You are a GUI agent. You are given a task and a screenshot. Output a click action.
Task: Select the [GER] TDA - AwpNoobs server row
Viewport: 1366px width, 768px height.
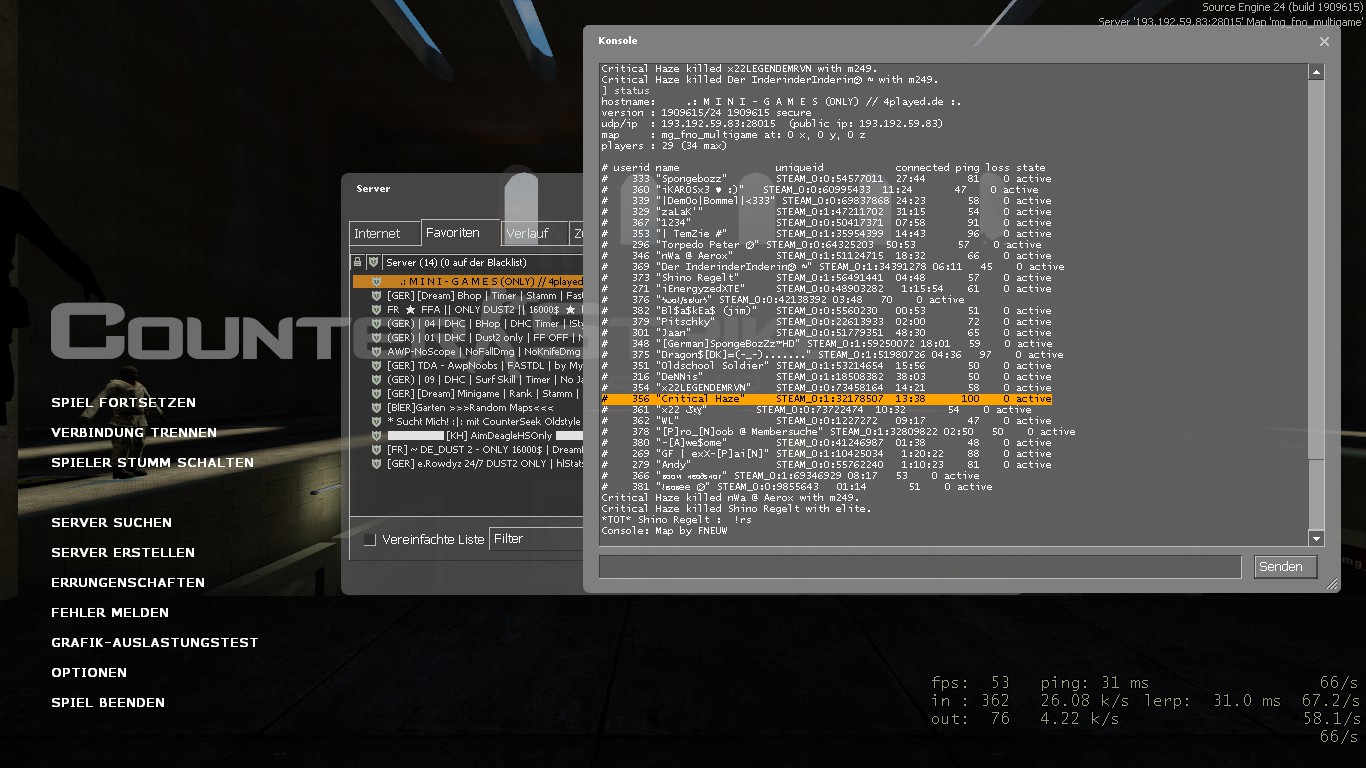pos(468,366)
